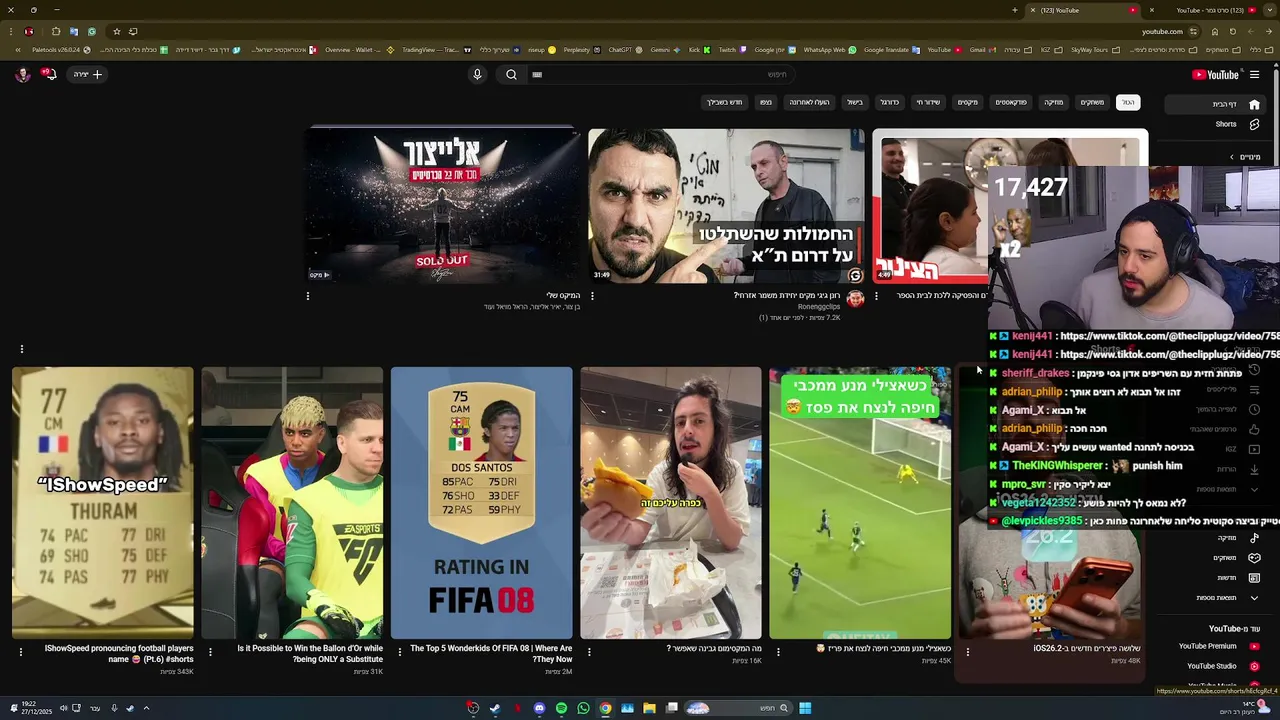This screenshot has height=720, width=1280.
Task: Open File Explorer from the taskbar
Action: [x=649, y=708]
